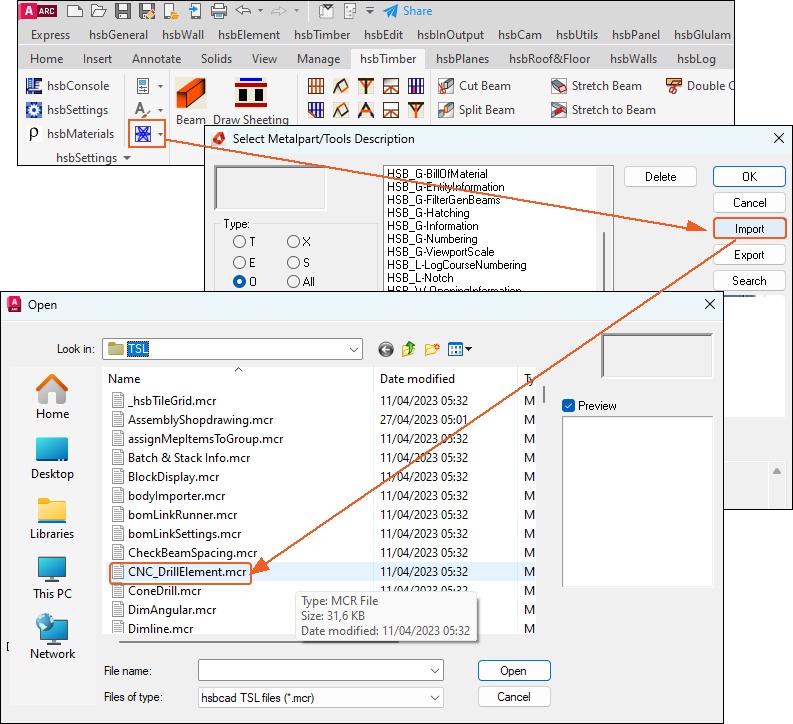Switch to the hsbPlanes ribbon tab

pyautogui.click(x=462, y=59)
